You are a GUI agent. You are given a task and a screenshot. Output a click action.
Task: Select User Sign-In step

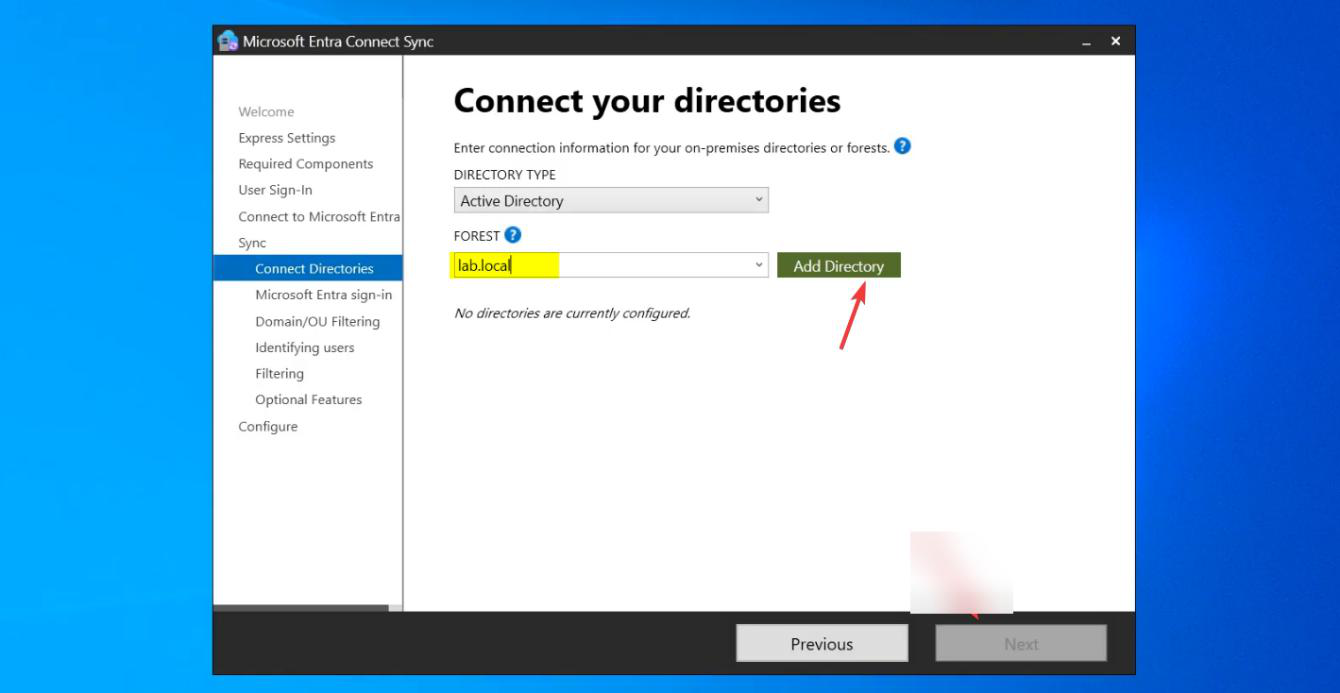[x=276, y=190]
